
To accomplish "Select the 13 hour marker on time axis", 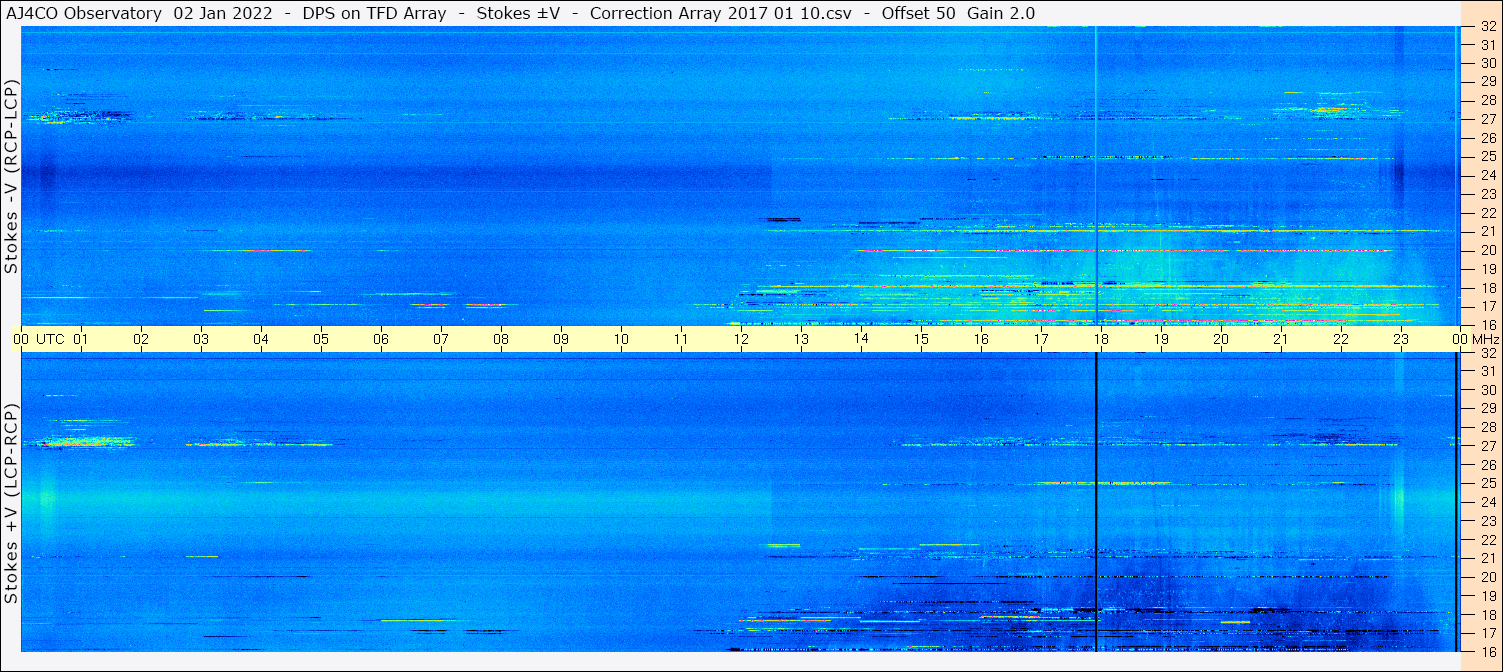I will tap(801, 339).
